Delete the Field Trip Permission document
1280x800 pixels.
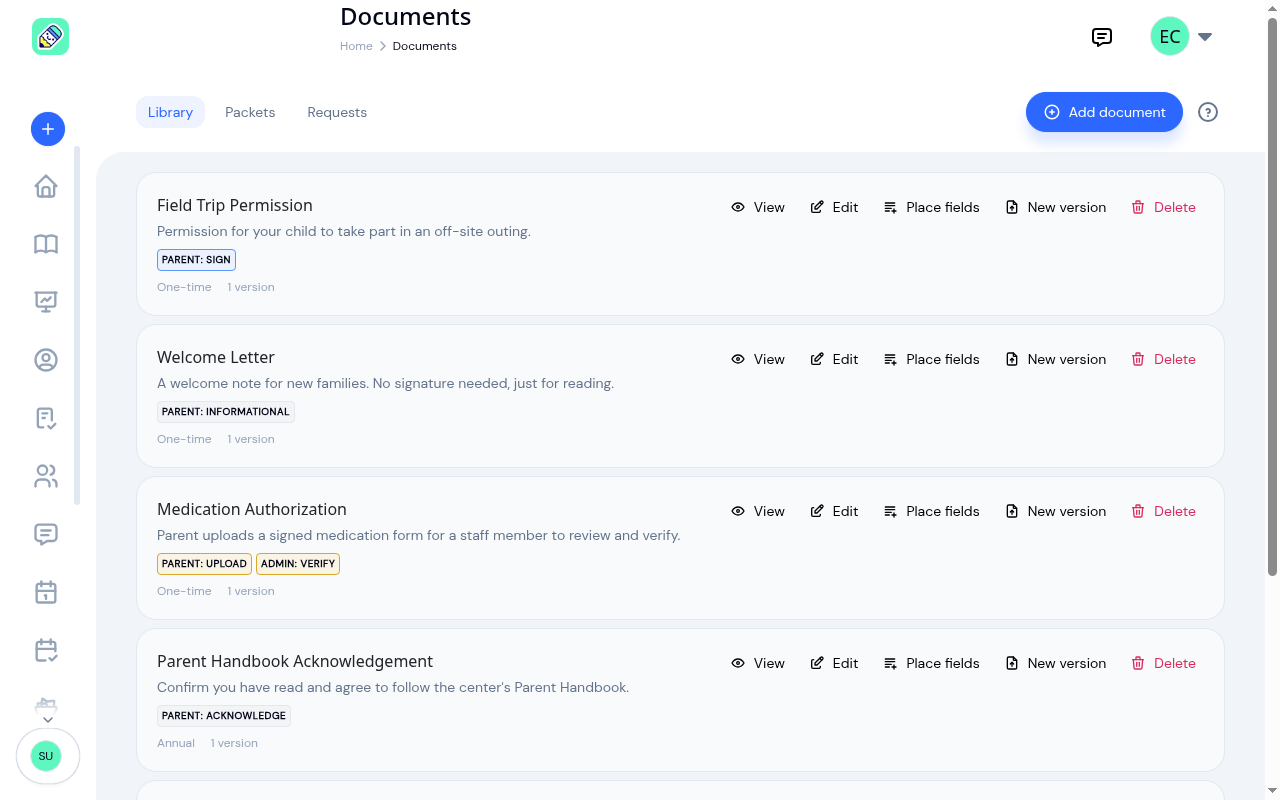pyautogui.click(x=1164, y=207)
